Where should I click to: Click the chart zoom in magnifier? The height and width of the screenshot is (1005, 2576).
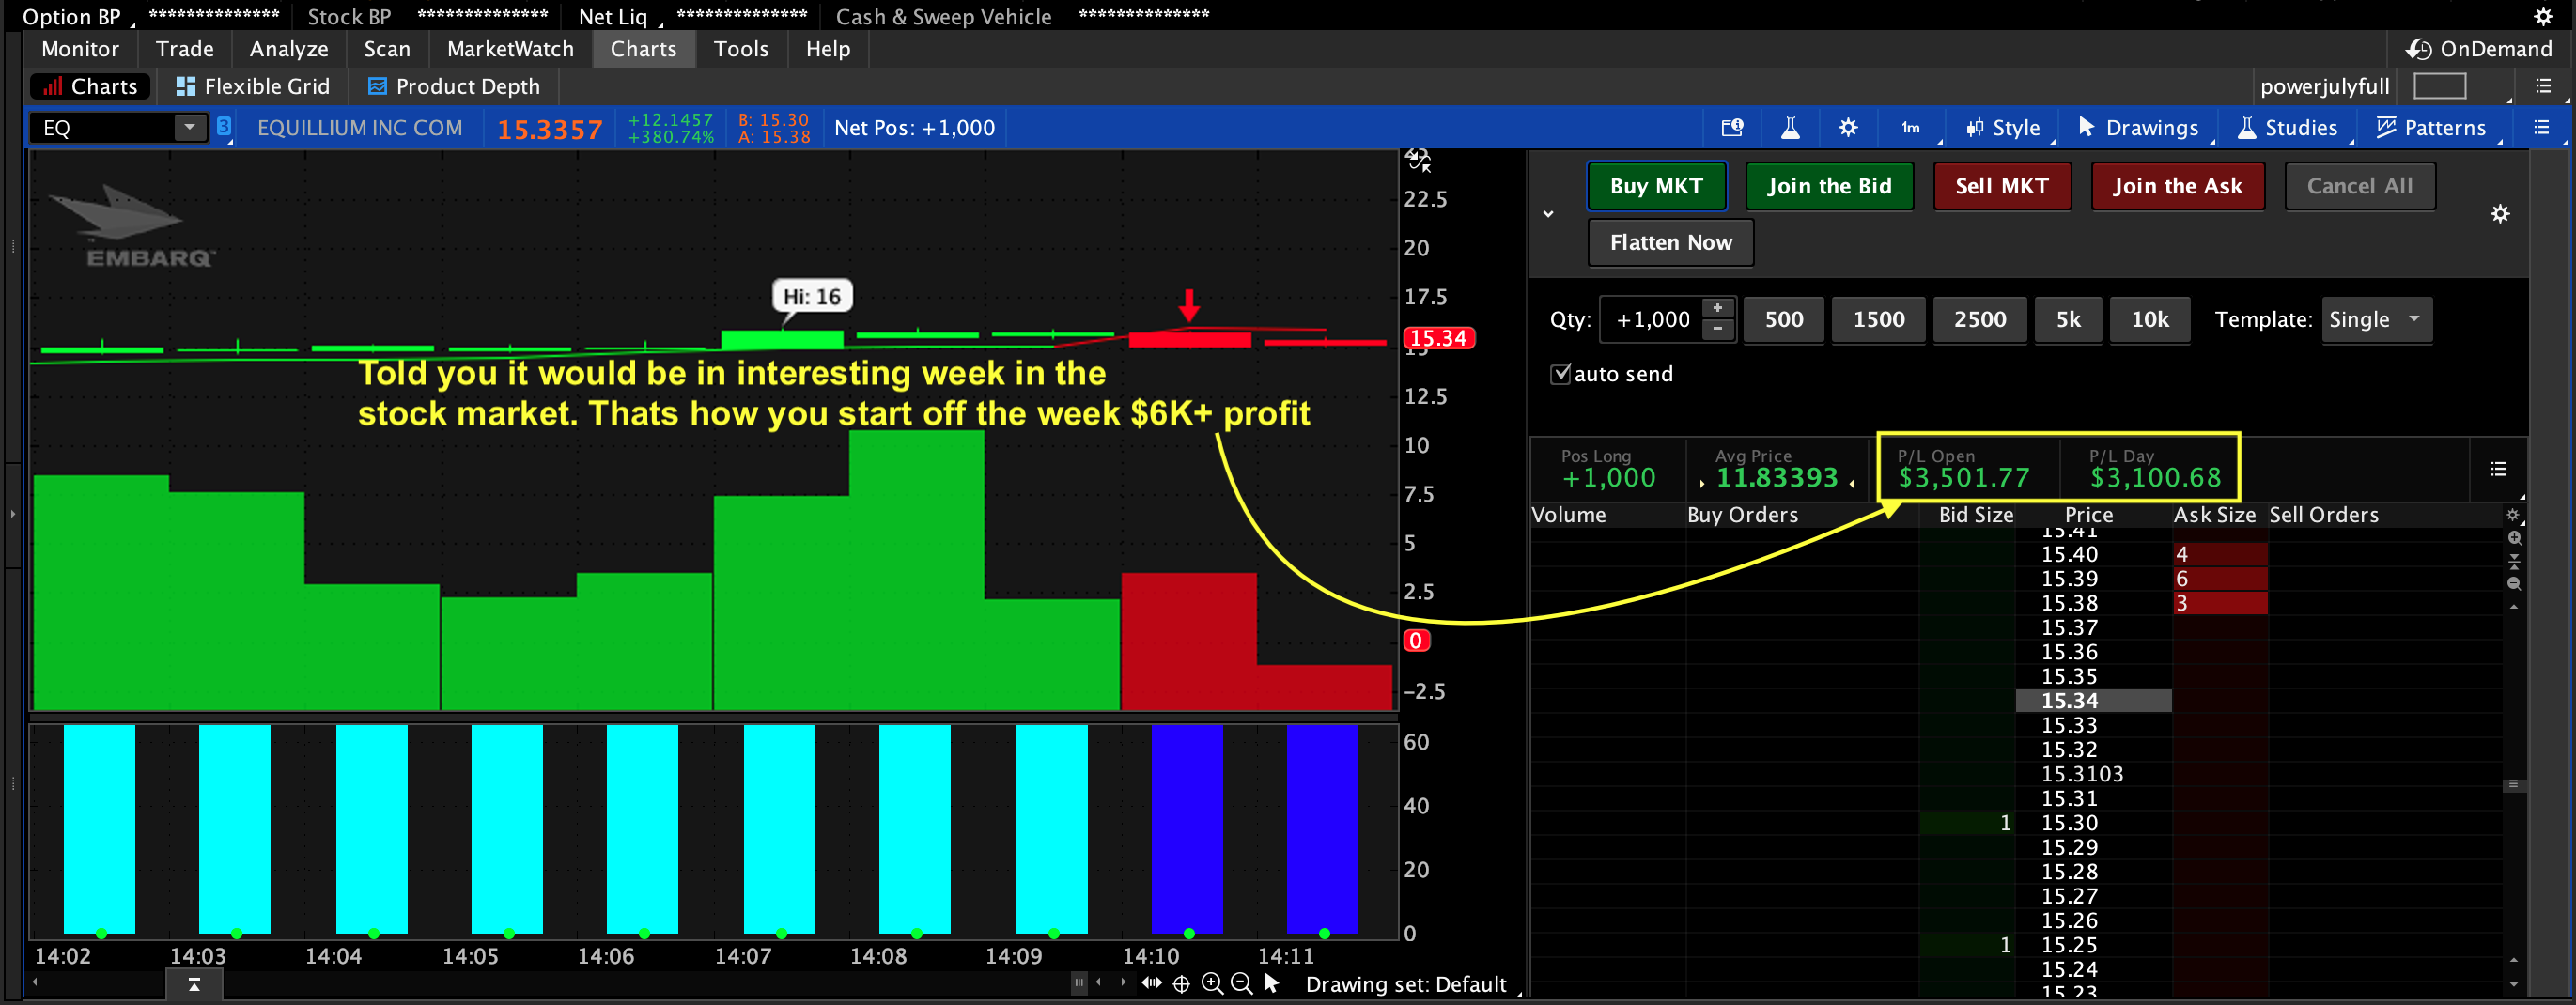(1212, 984)
